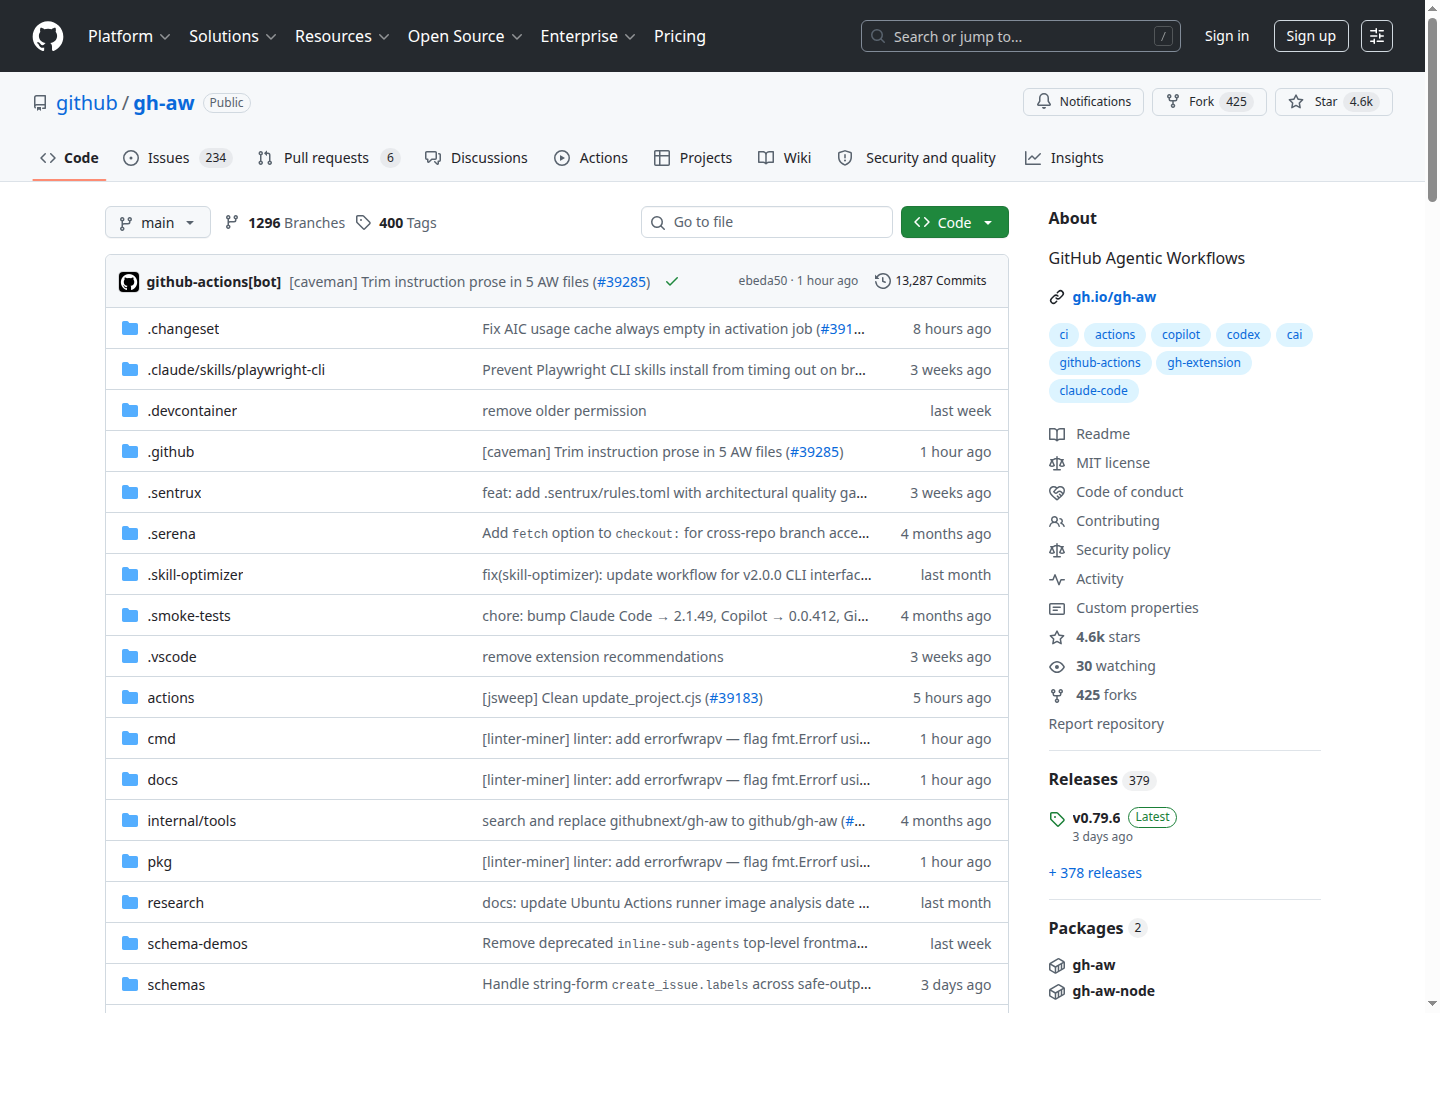The height and width of the screenshot is (1100, 1440).
Task: Open the internal/tools folder
Action: 192,820
